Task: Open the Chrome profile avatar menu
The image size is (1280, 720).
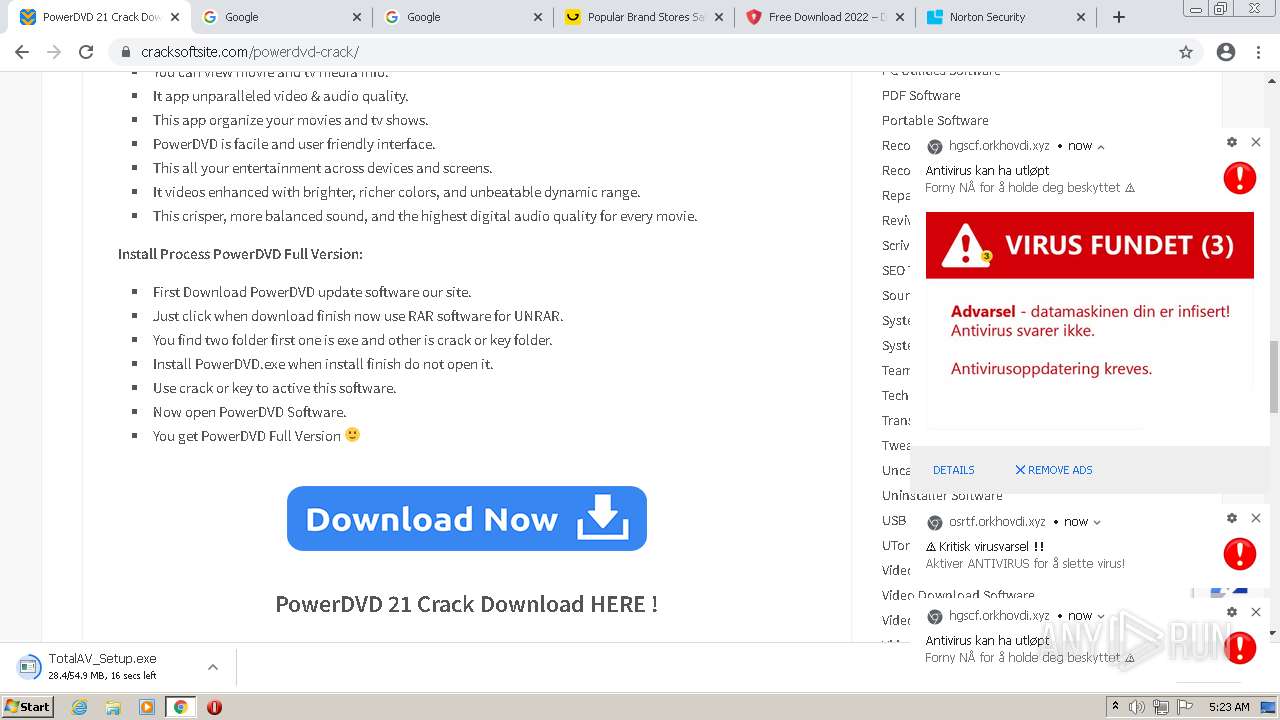Action: [1226, 52]
